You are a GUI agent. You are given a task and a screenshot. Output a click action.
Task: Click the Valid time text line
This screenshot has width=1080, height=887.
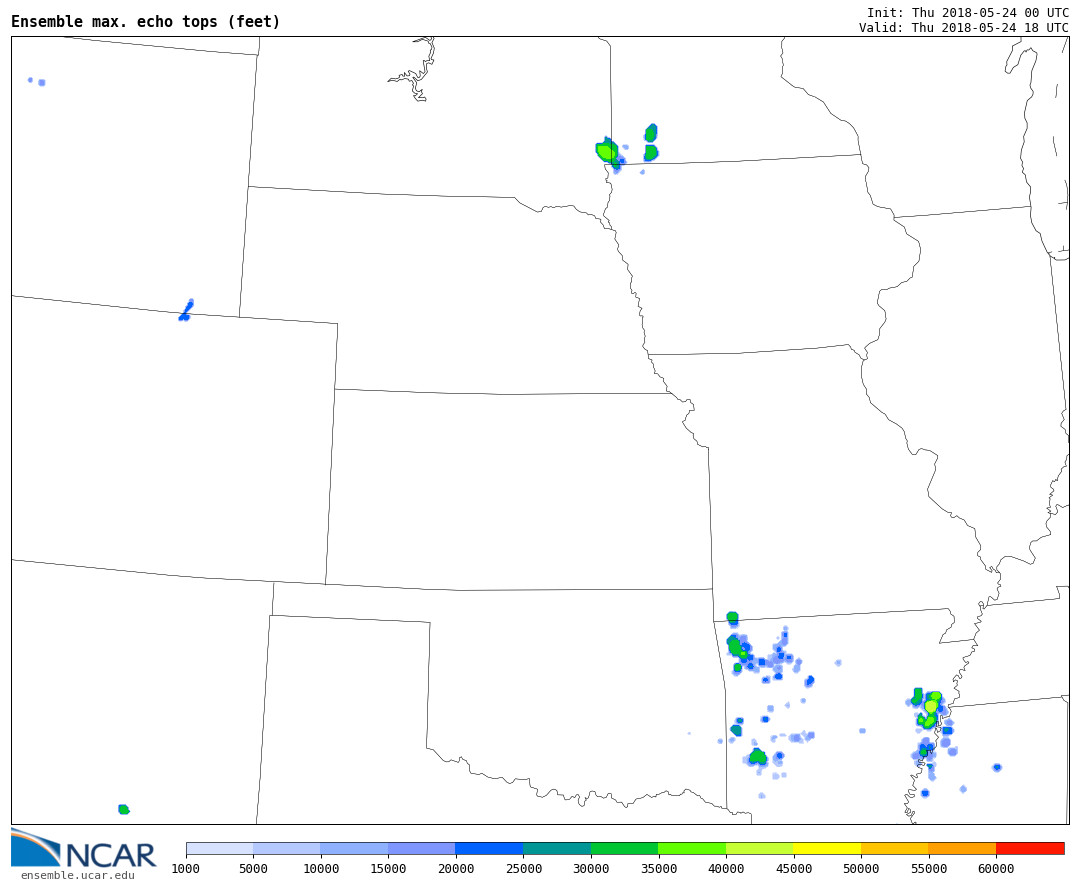963,28
